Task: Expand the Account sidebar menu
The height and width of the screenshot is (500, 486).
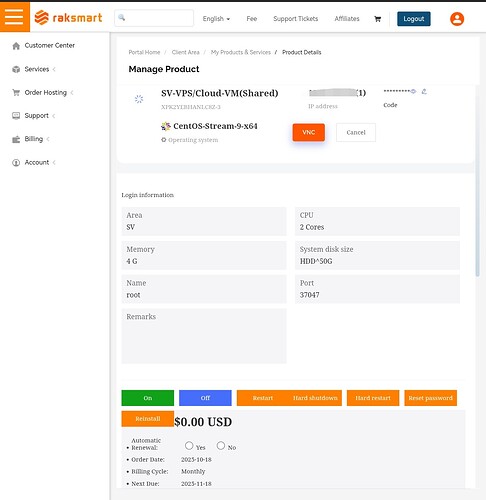Action: [x=37, y=163]
